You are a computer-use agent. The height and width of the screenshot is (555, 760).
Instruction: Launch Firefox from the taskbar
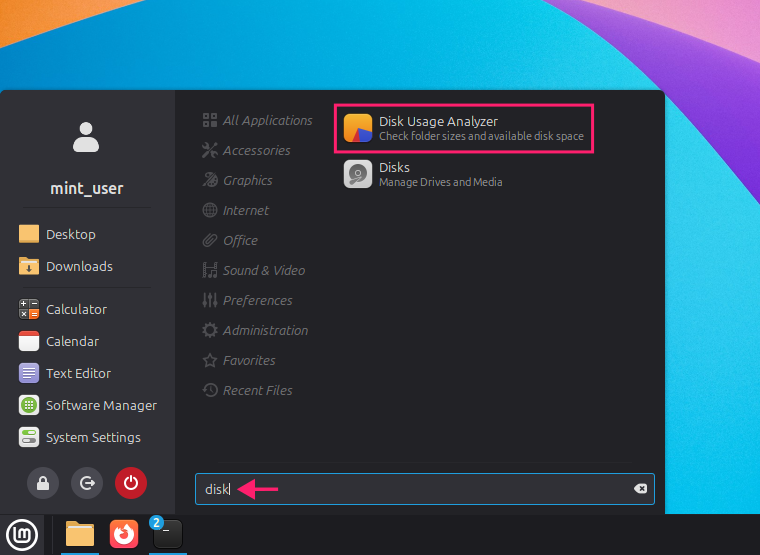click(x=124, y=534)
